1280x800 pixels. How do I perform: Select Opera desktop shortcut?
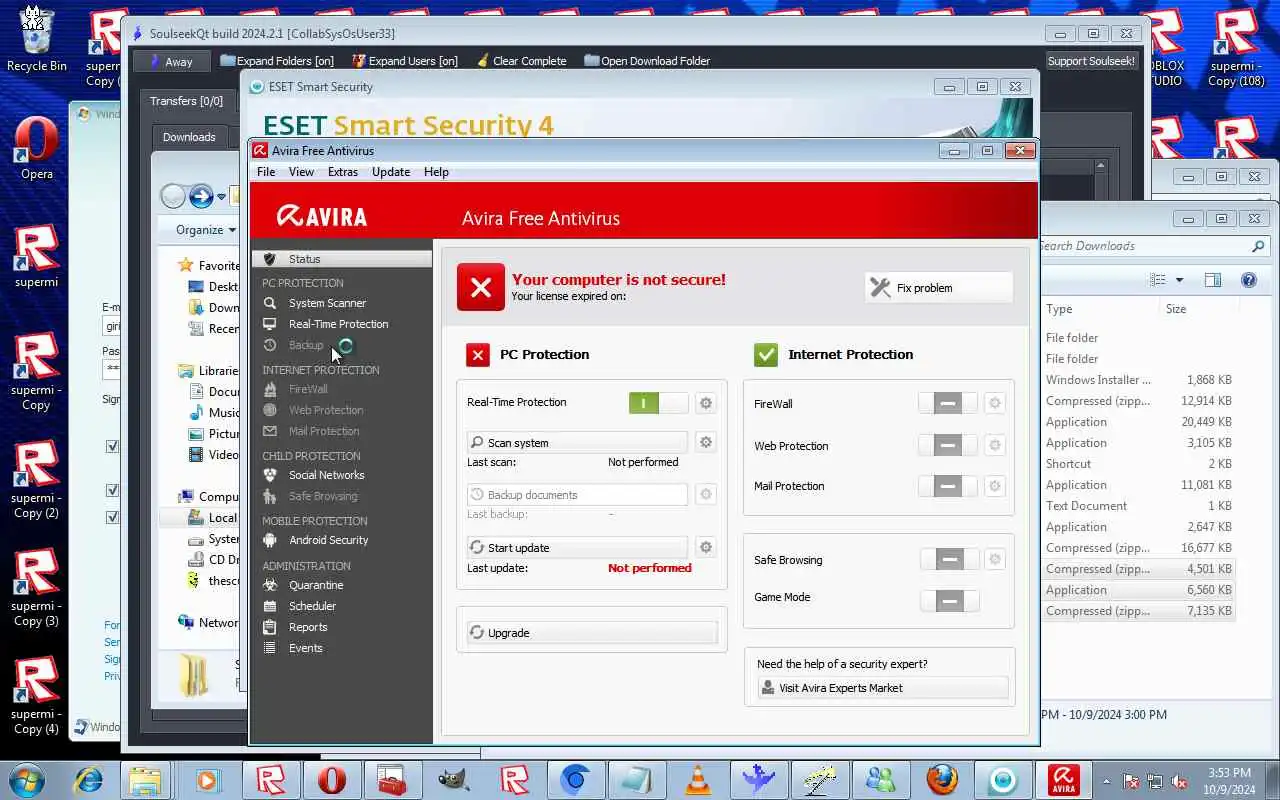(37, 149)
